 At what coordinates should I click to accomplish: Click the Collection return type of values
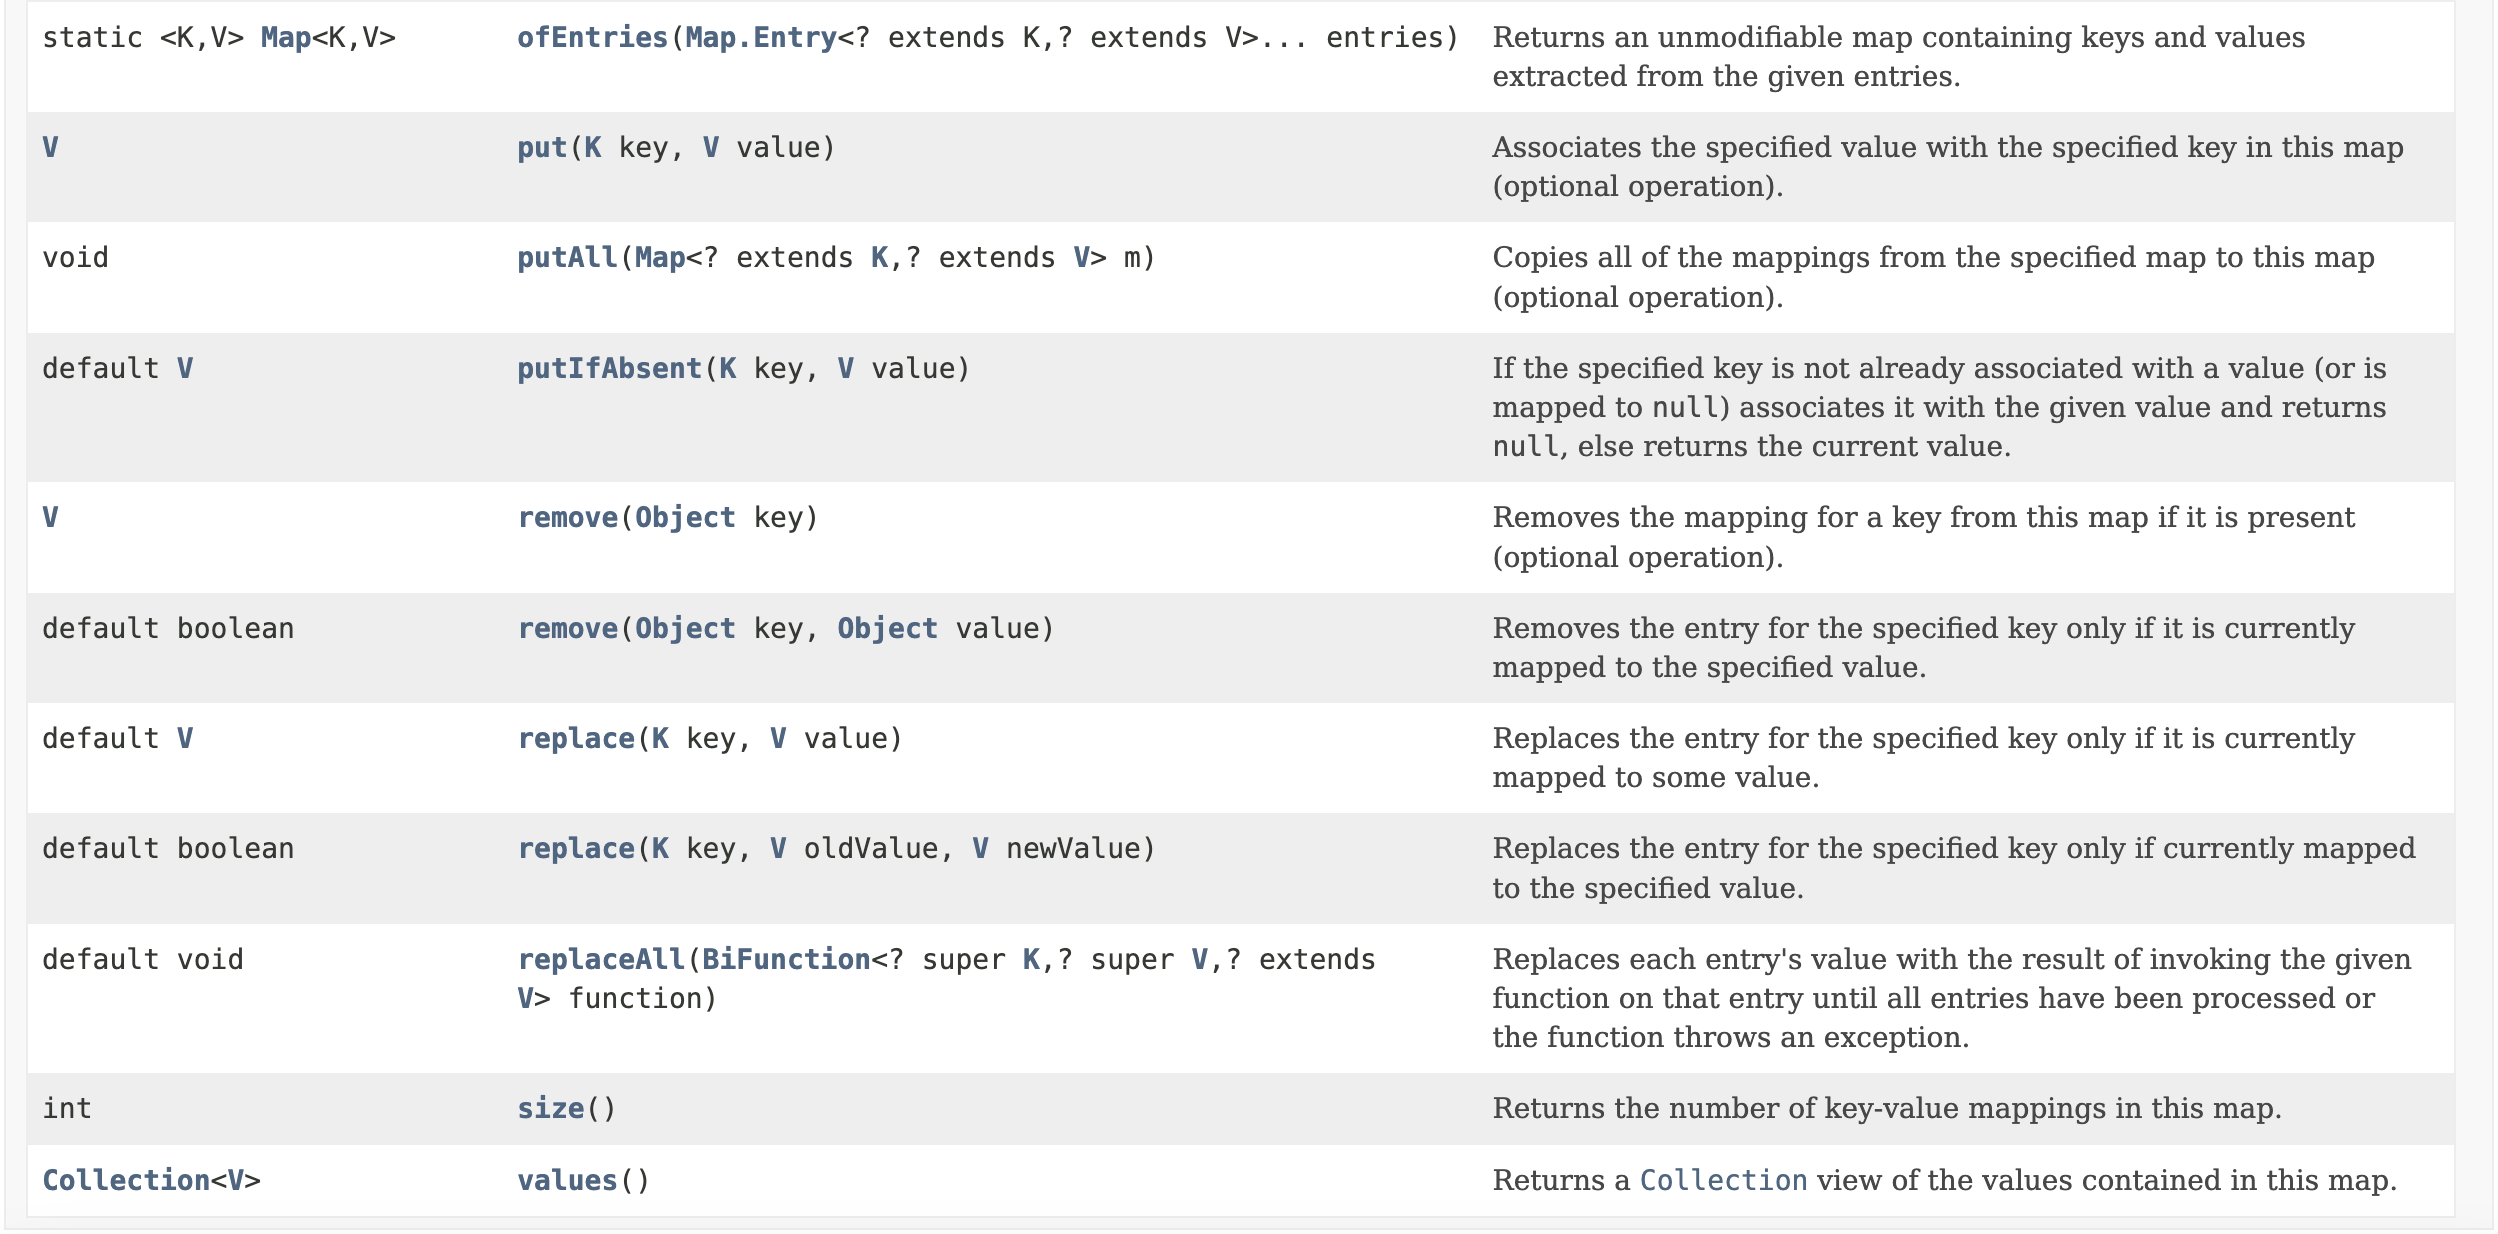pos(126,1181)
